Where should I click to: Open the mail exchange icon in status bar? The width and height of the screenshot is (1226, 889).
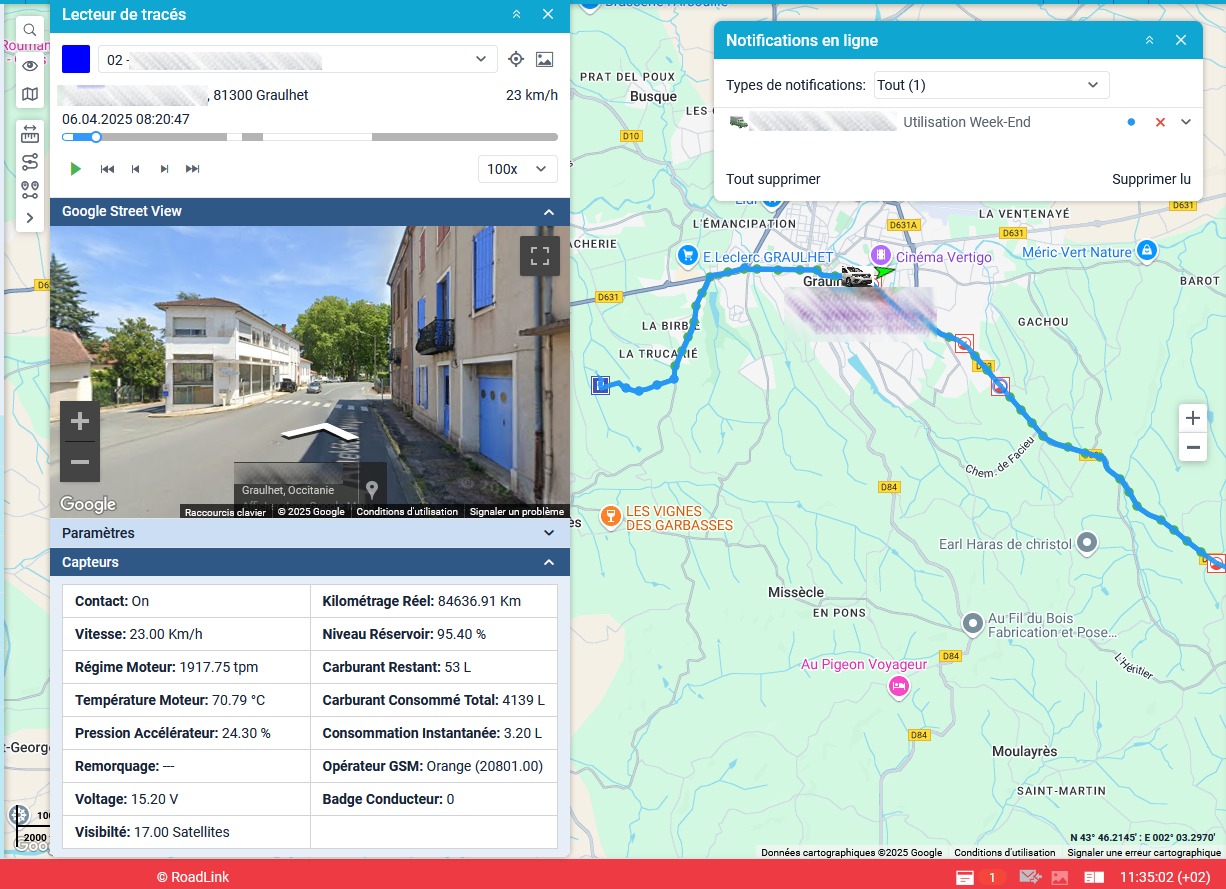(x=1030, y=877)
